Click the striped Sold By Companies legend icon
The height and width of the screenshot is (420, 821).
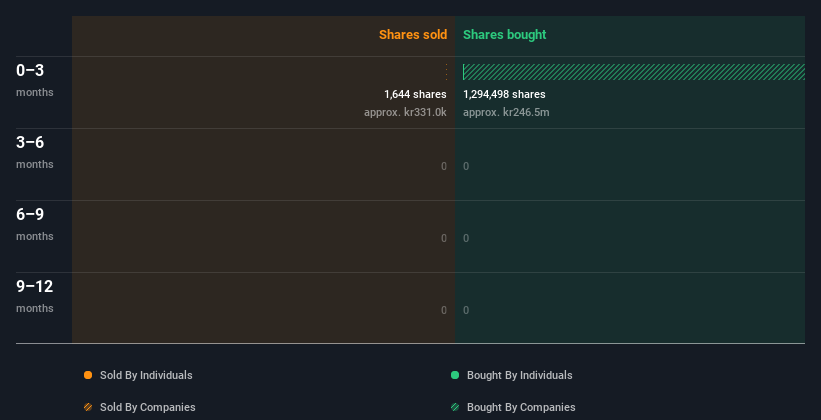pos(88,407)
